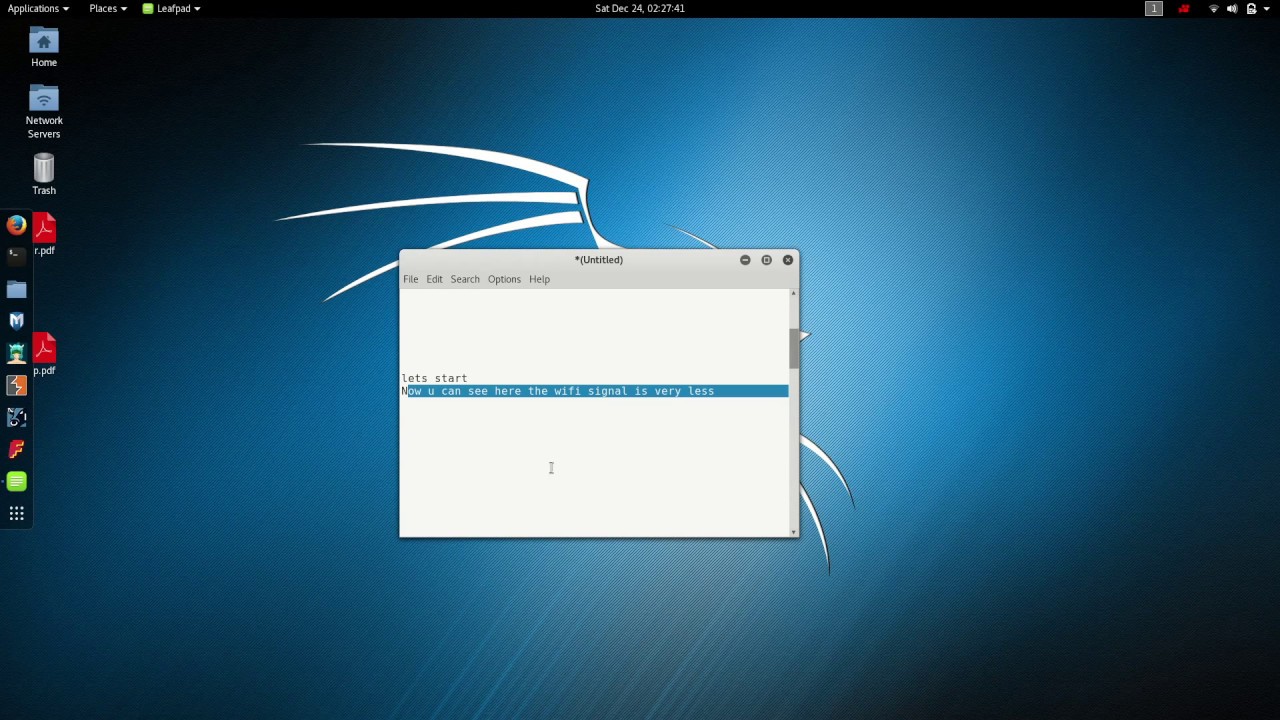Click the battery status icon
Viewport: 1280px width, 720px height.
(1251, 8)
